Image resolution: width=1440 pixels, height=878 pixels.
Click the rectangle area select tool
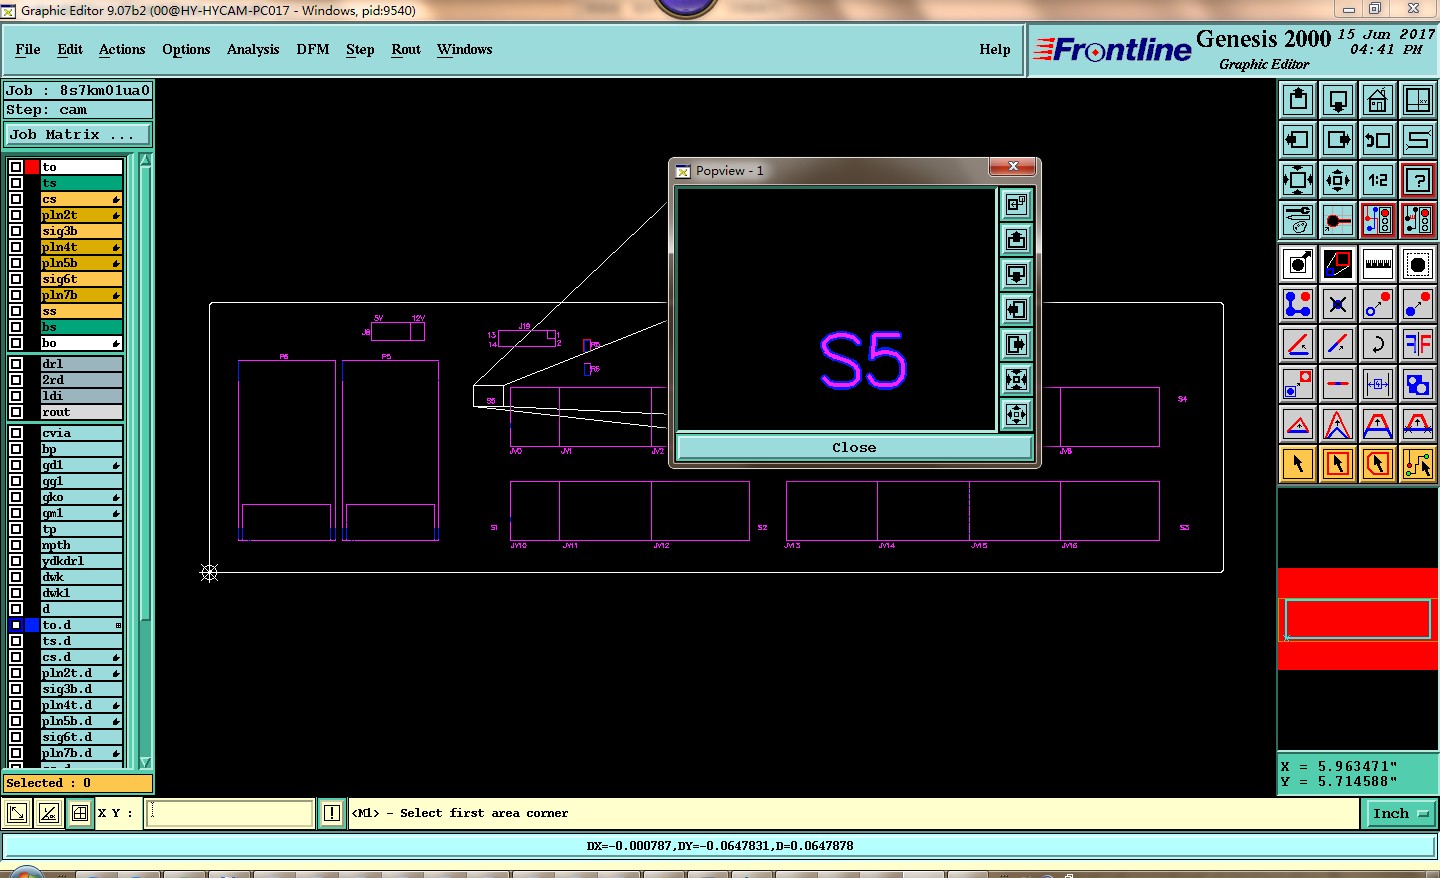pos(1338,464)
